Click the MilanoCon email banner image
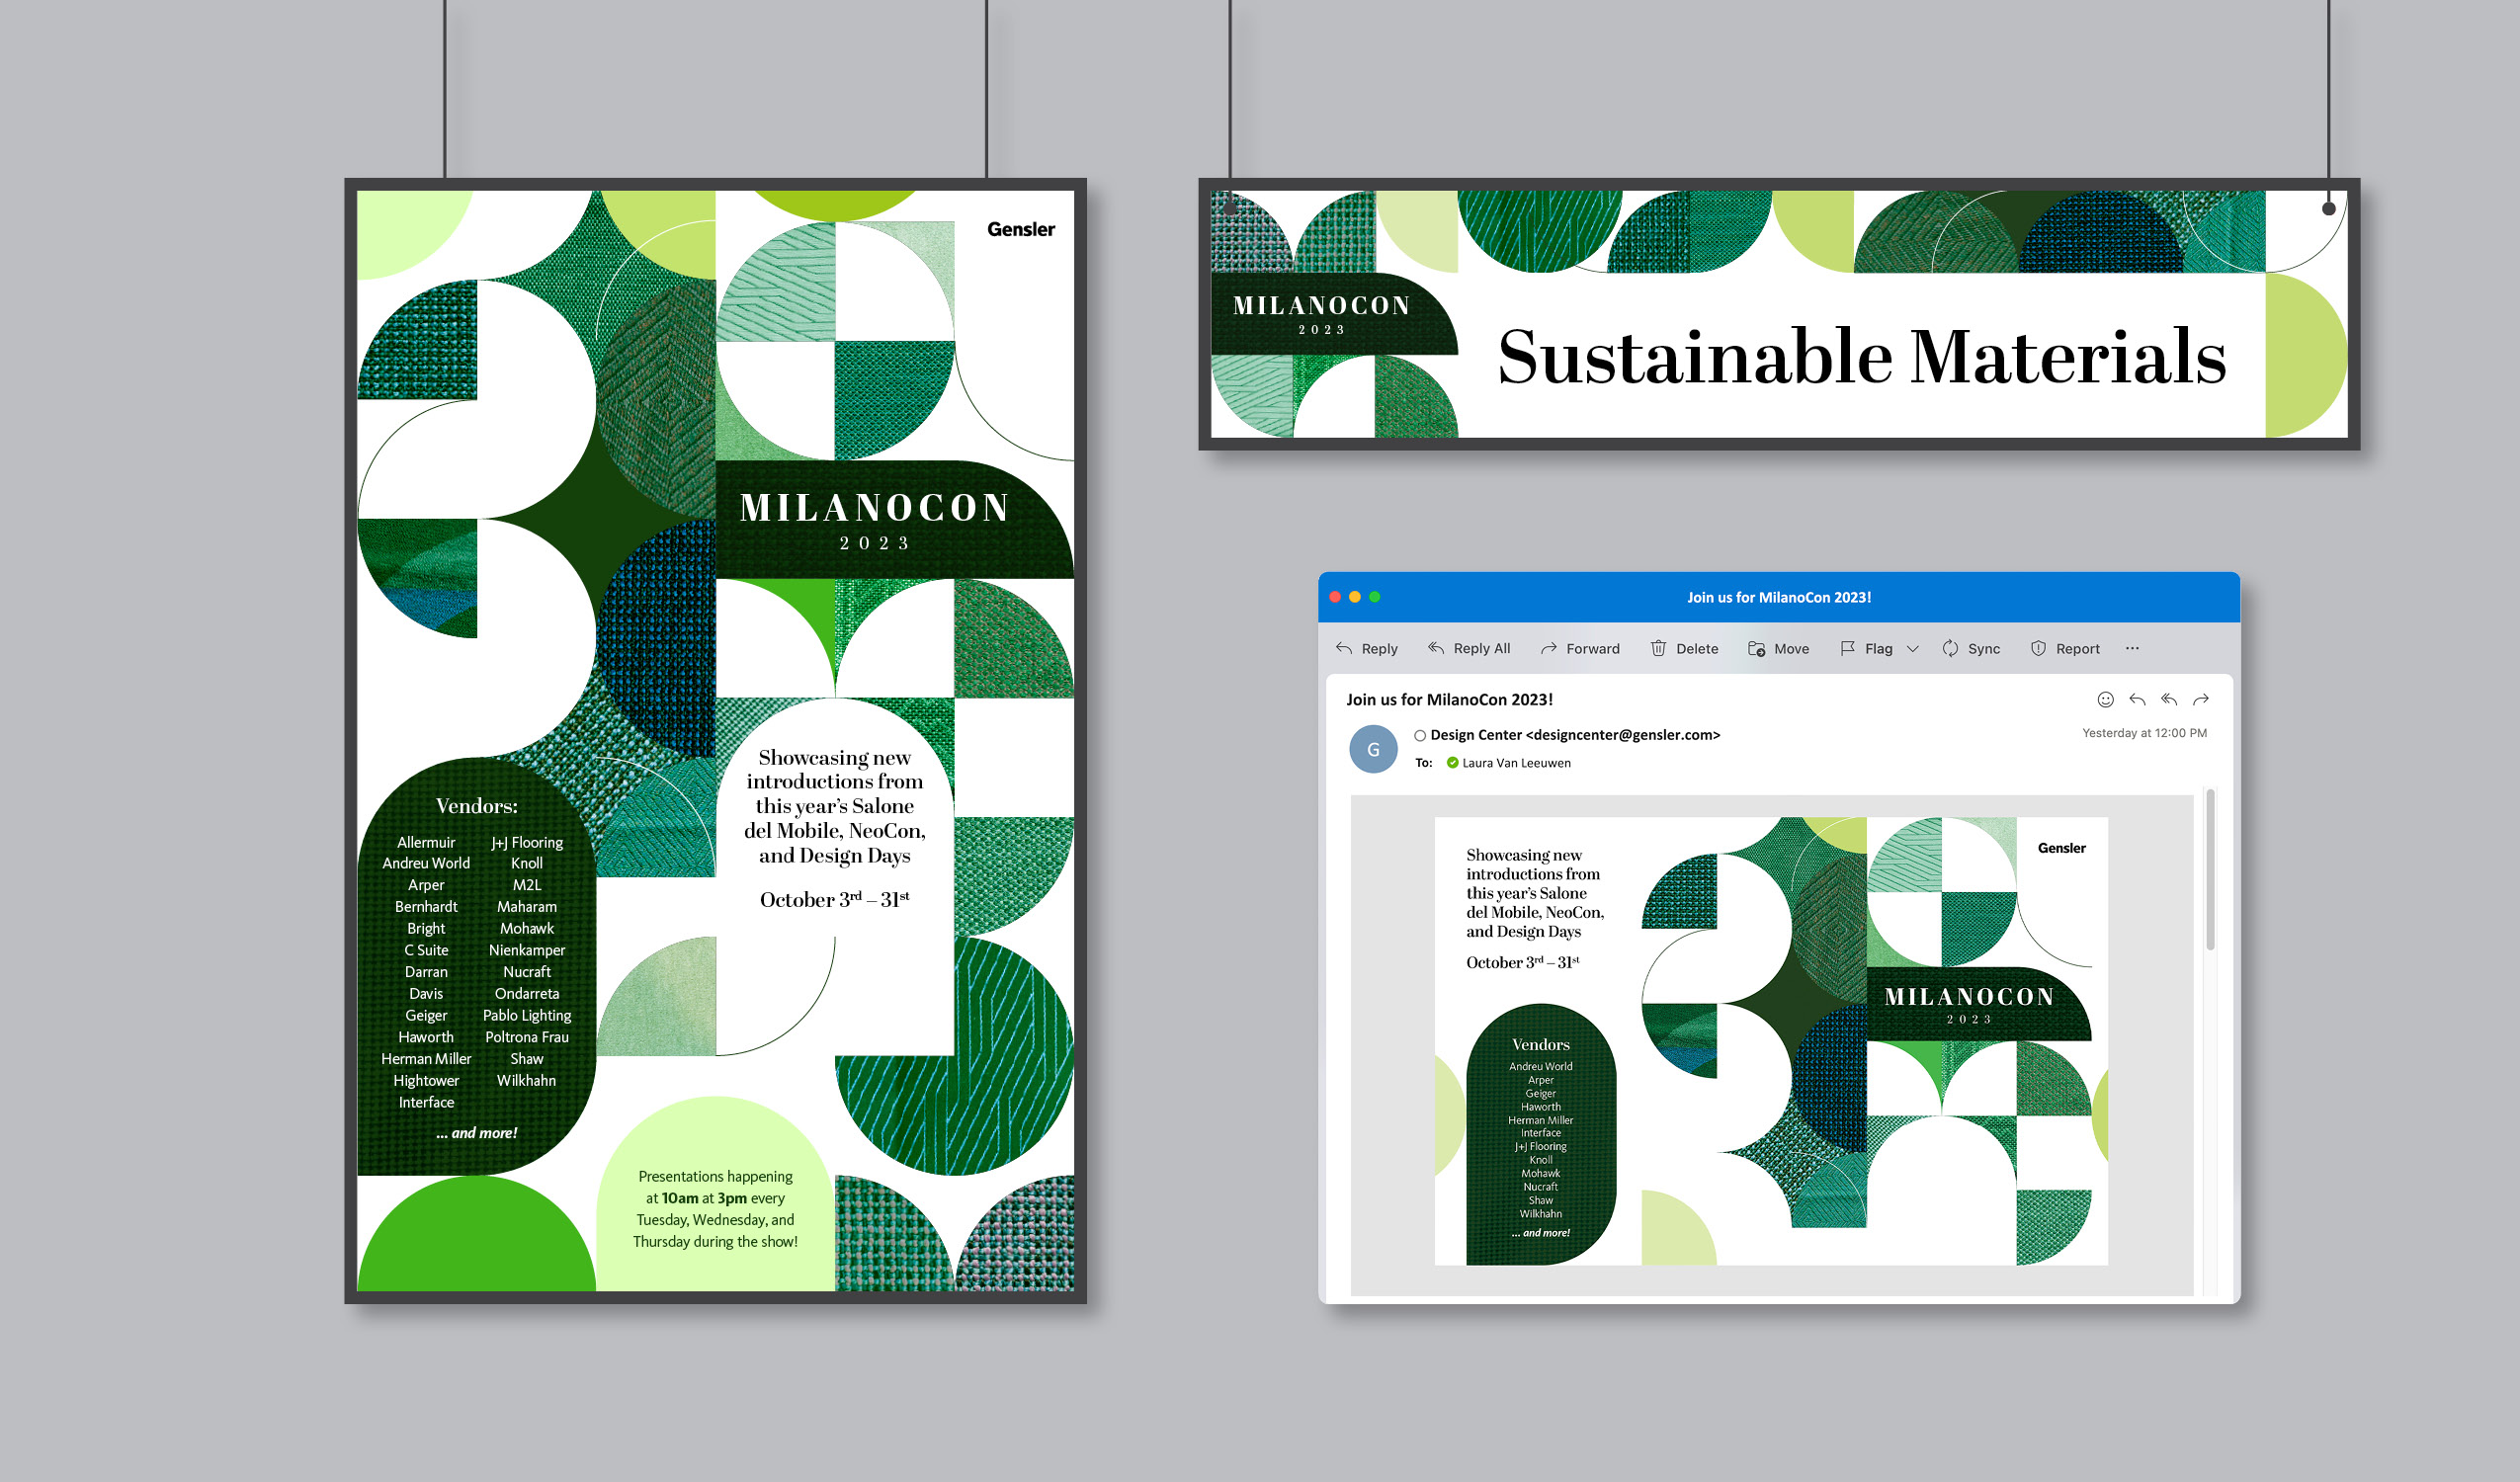 [x=1771, y=1041]
